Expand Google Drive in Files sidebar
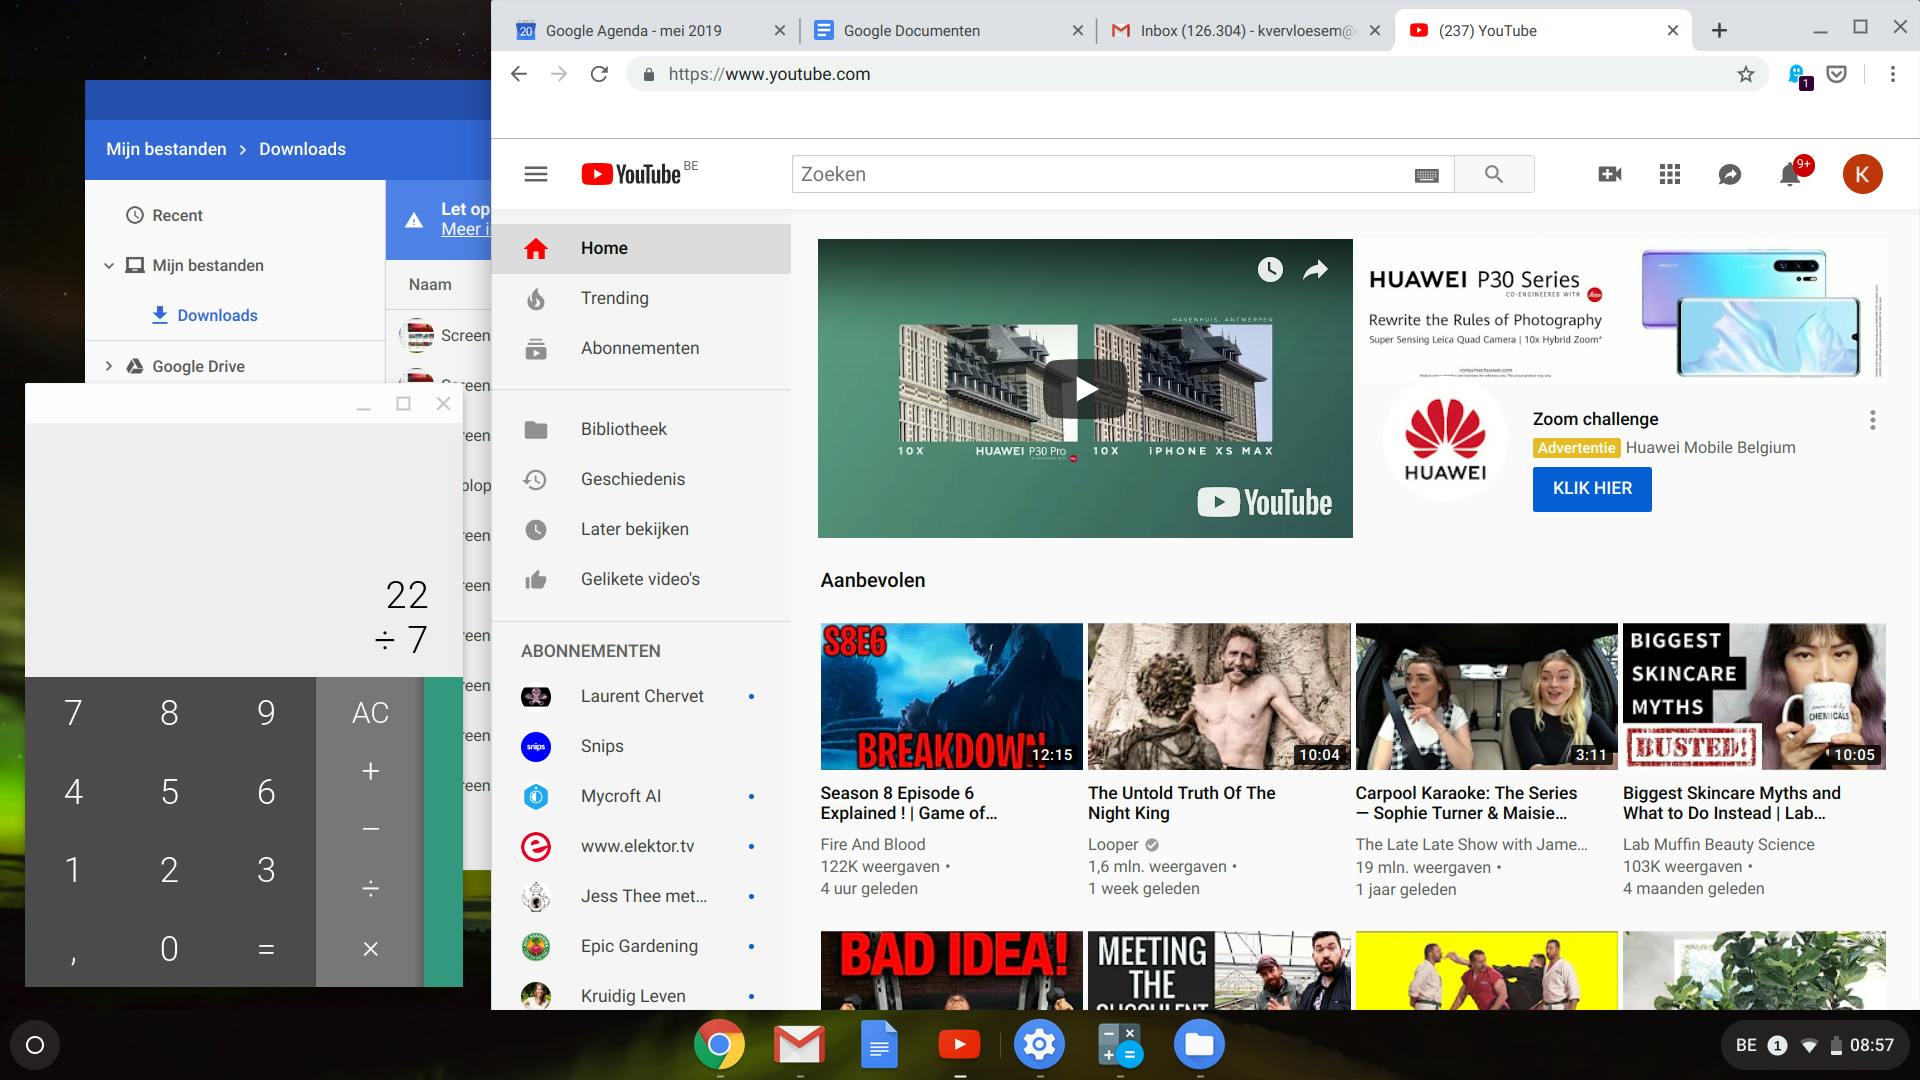The height and width of the screenshot is (1080, 1920). pyautogui.click(x=109, y=366)
